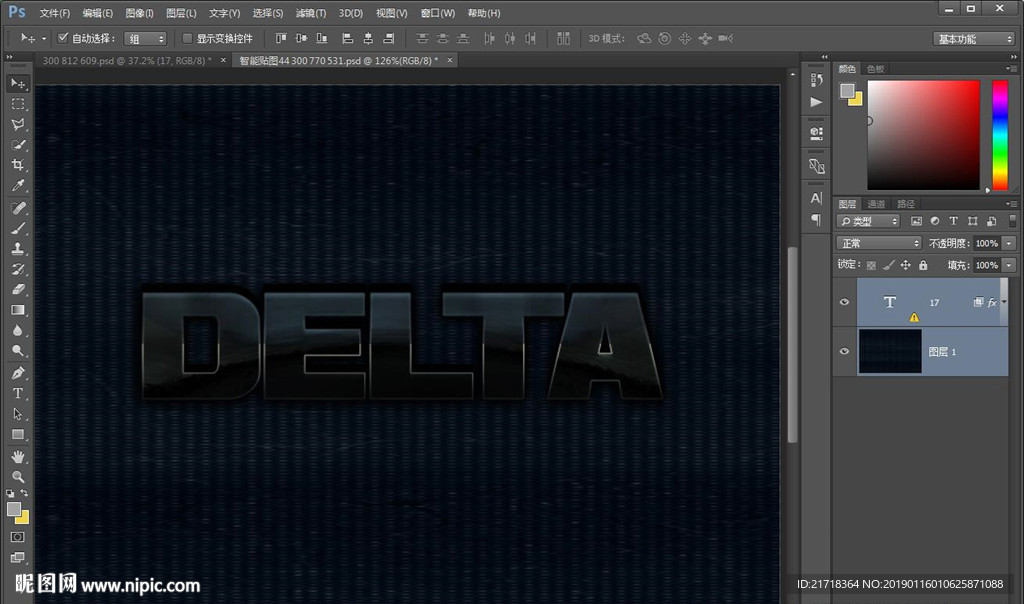This screenshot has height=604, width=1024.
Task: Select the Rectangular Marquee tool
Action: [18, 104]
